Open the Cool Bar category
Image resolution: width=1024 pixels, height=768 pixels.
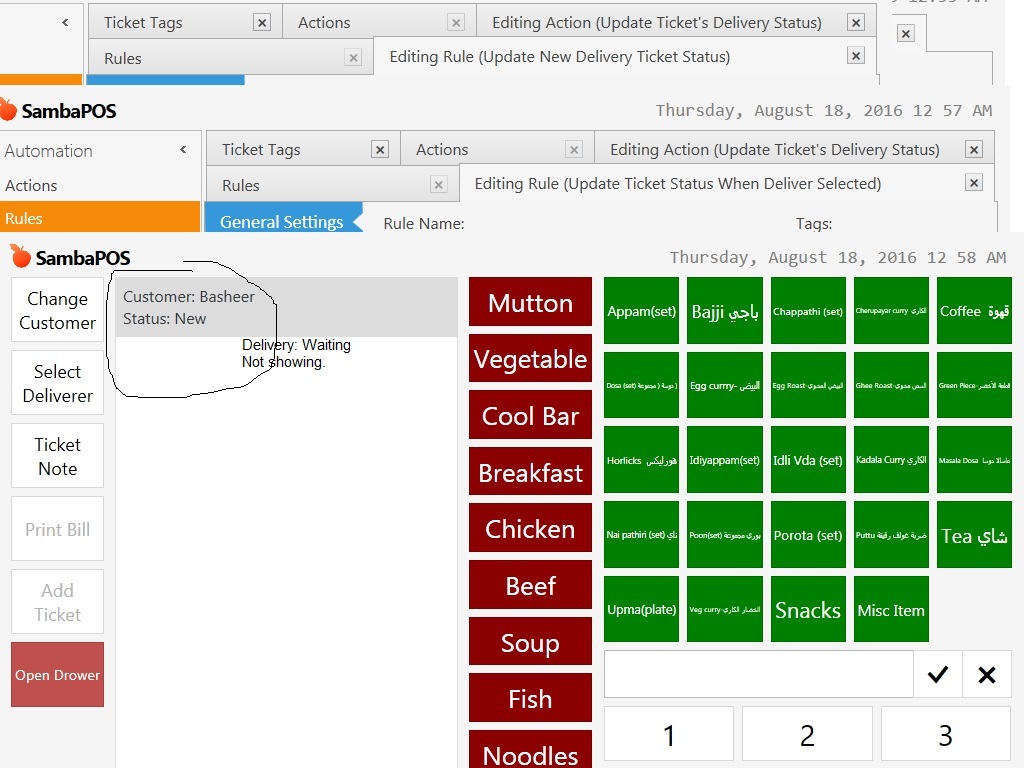[530, 415]
